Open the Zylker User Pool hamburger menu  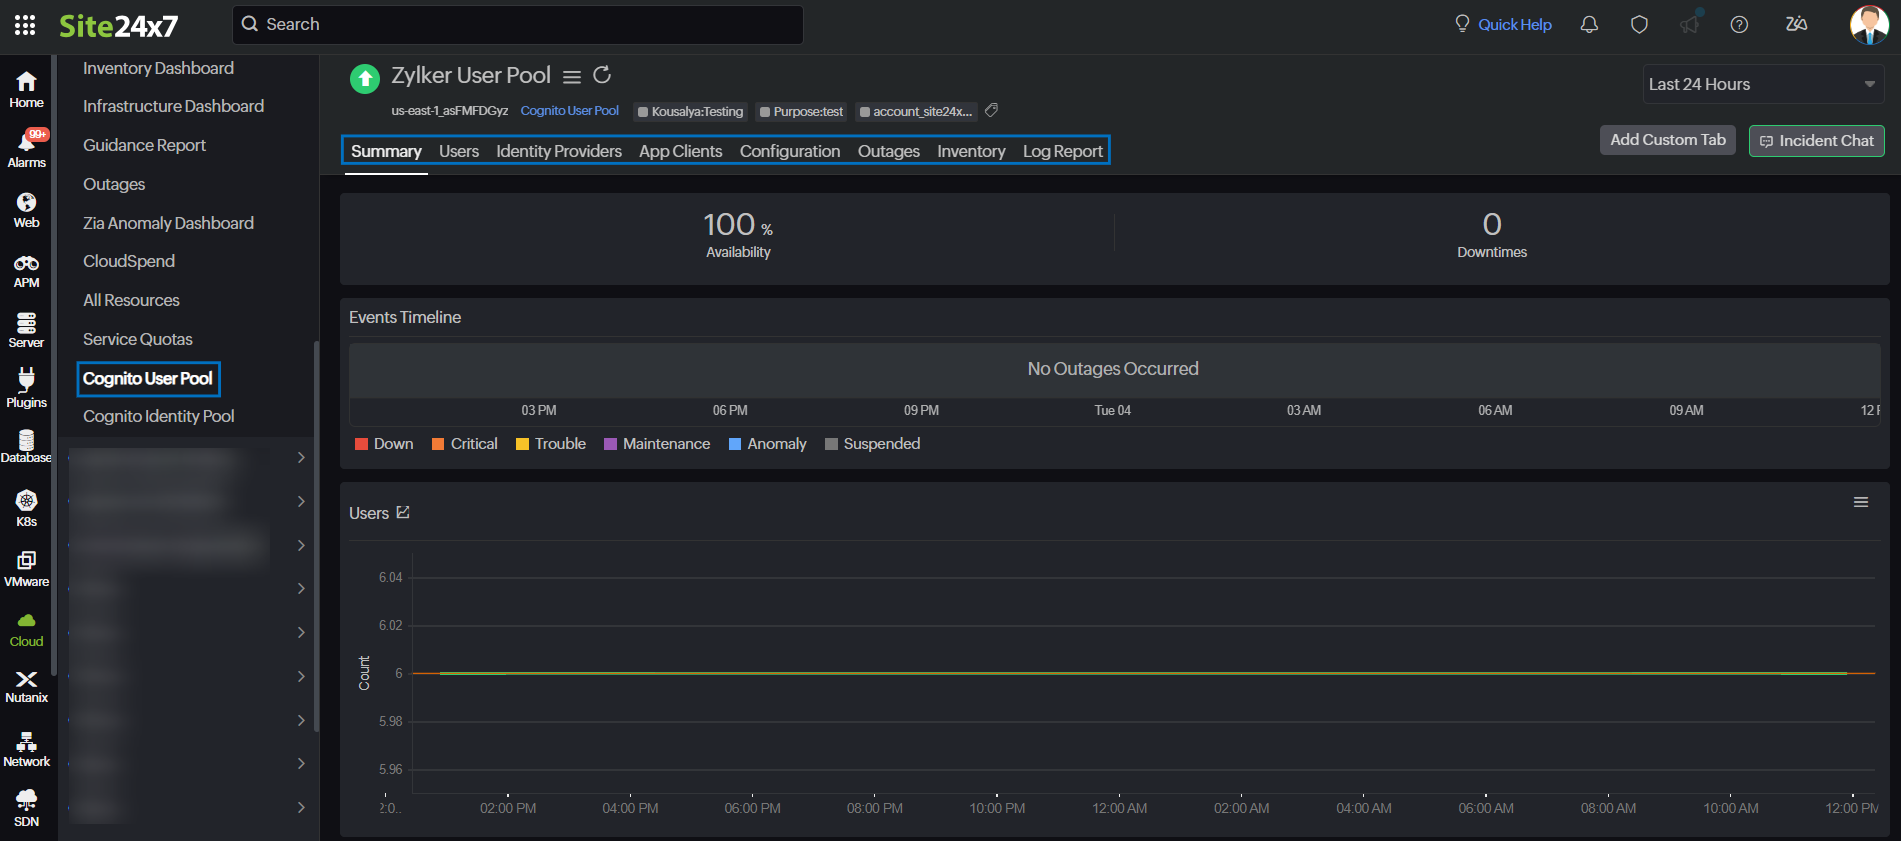[572, 77]
